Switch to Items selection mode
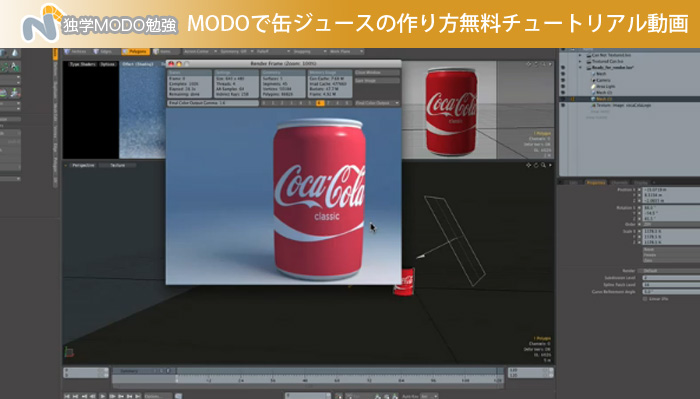 click(164, 52)
